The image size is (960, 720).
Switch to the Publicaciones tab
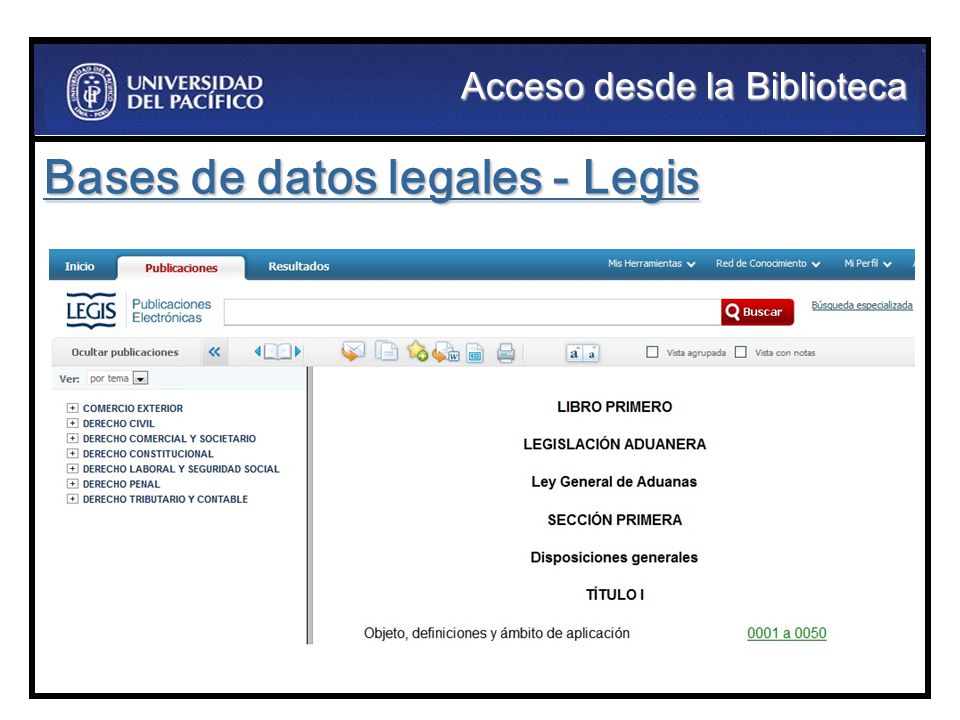(x=181, y=268)
